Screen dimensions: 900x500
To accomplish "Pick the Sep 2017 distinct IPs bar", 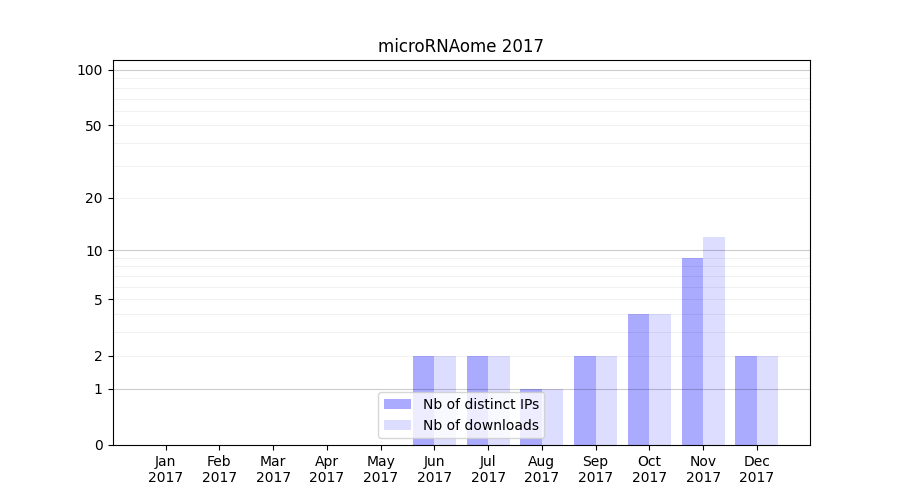I will pyautogui.click(x=584, y=400).
